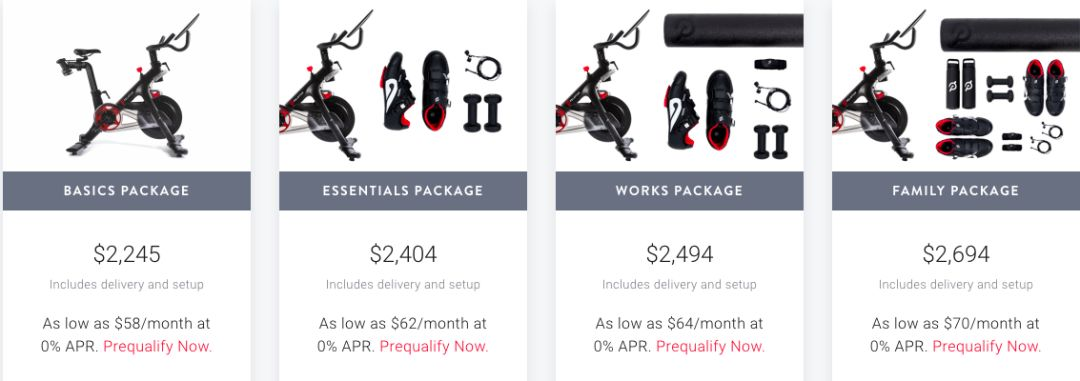Click the earbuds image in Essentials Package
The width and height of the screenshot is (1080, 381).
point(483,65)
